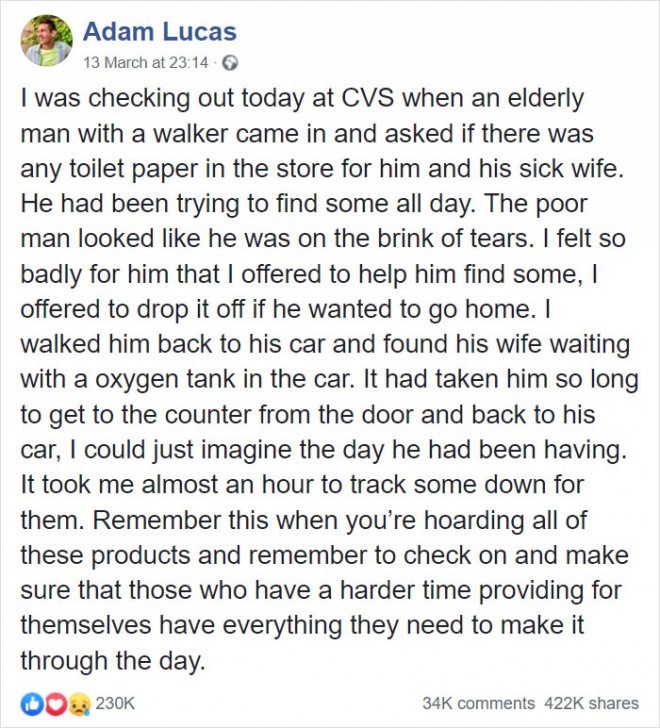
Task: Open the 34K comments link
Action: [x=479, y=703]
